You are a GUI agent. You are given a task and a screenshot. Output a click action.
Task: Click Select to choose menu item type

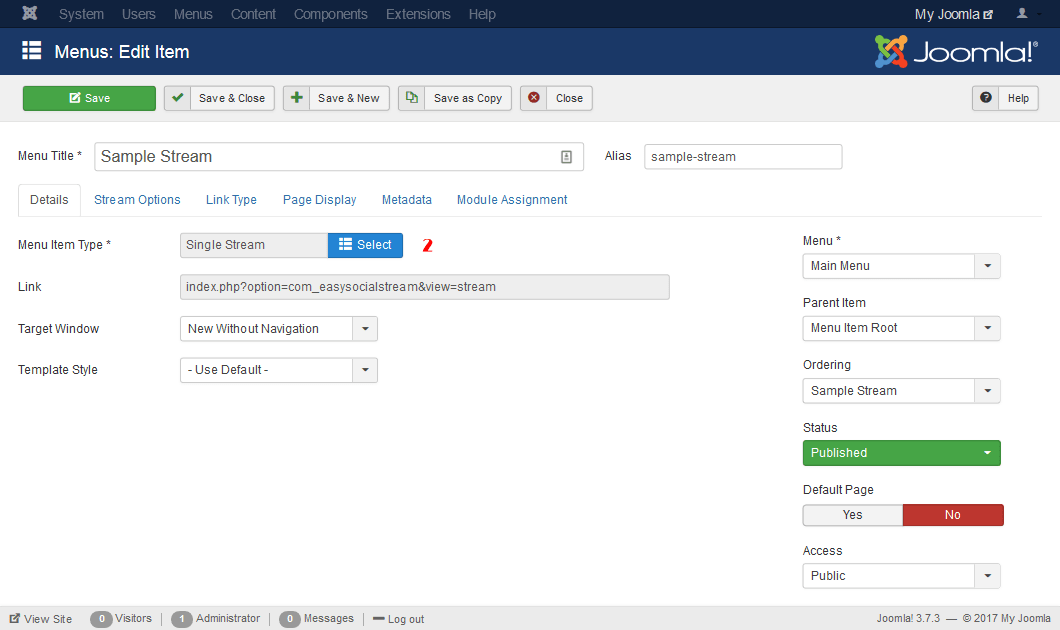(365, 245)
